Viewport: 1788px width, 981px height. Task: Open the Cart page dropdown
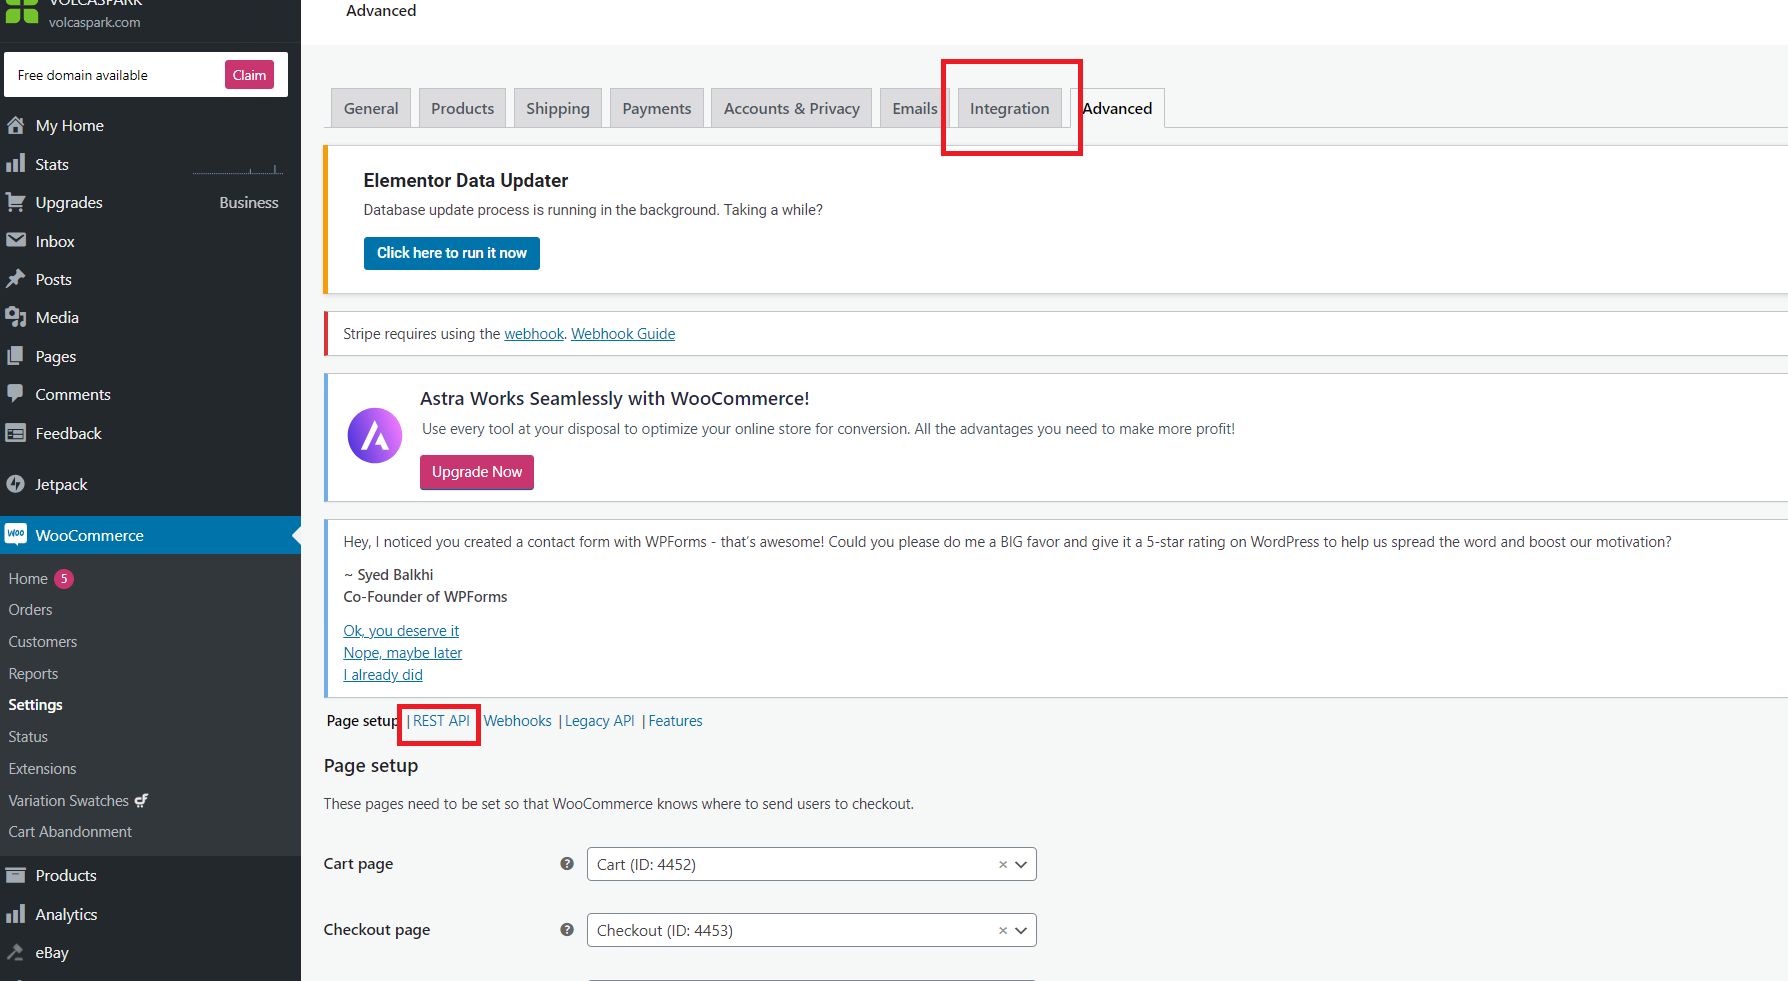click(812, 864)
